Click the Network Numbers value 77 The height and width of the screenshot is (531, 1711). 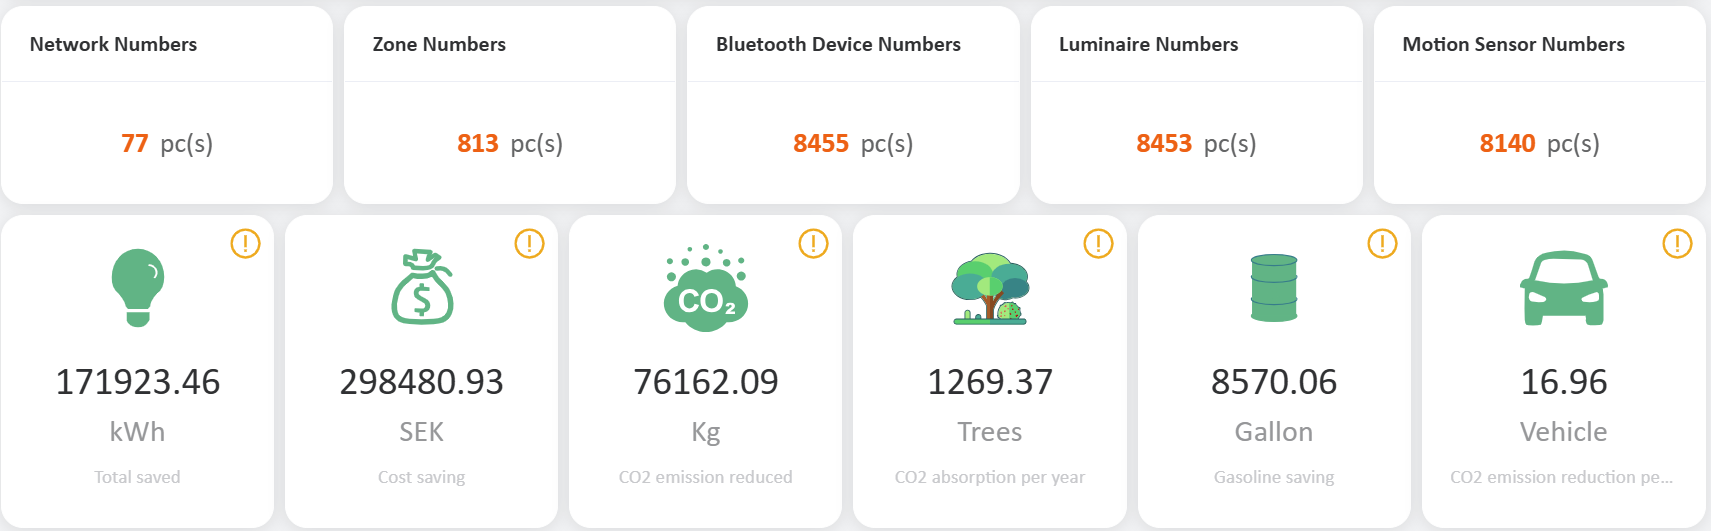pos(135,144)
